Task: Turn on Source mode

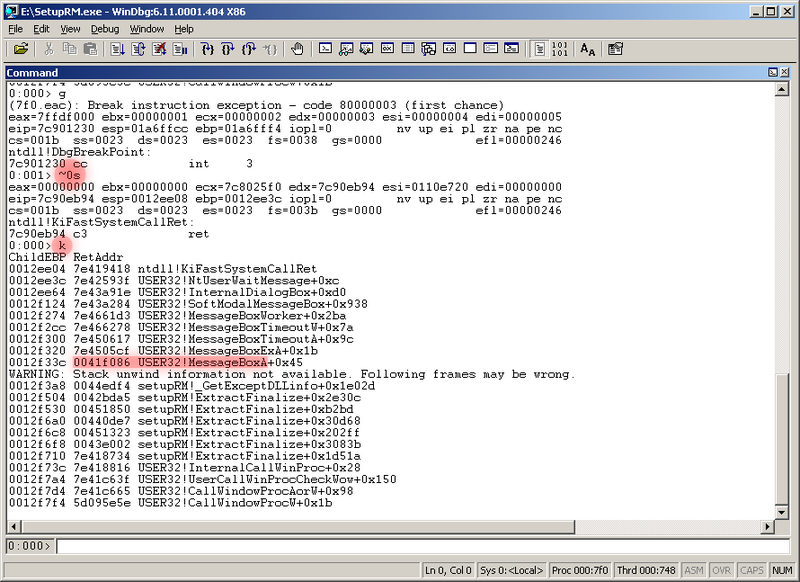Action: coord(539,49)
